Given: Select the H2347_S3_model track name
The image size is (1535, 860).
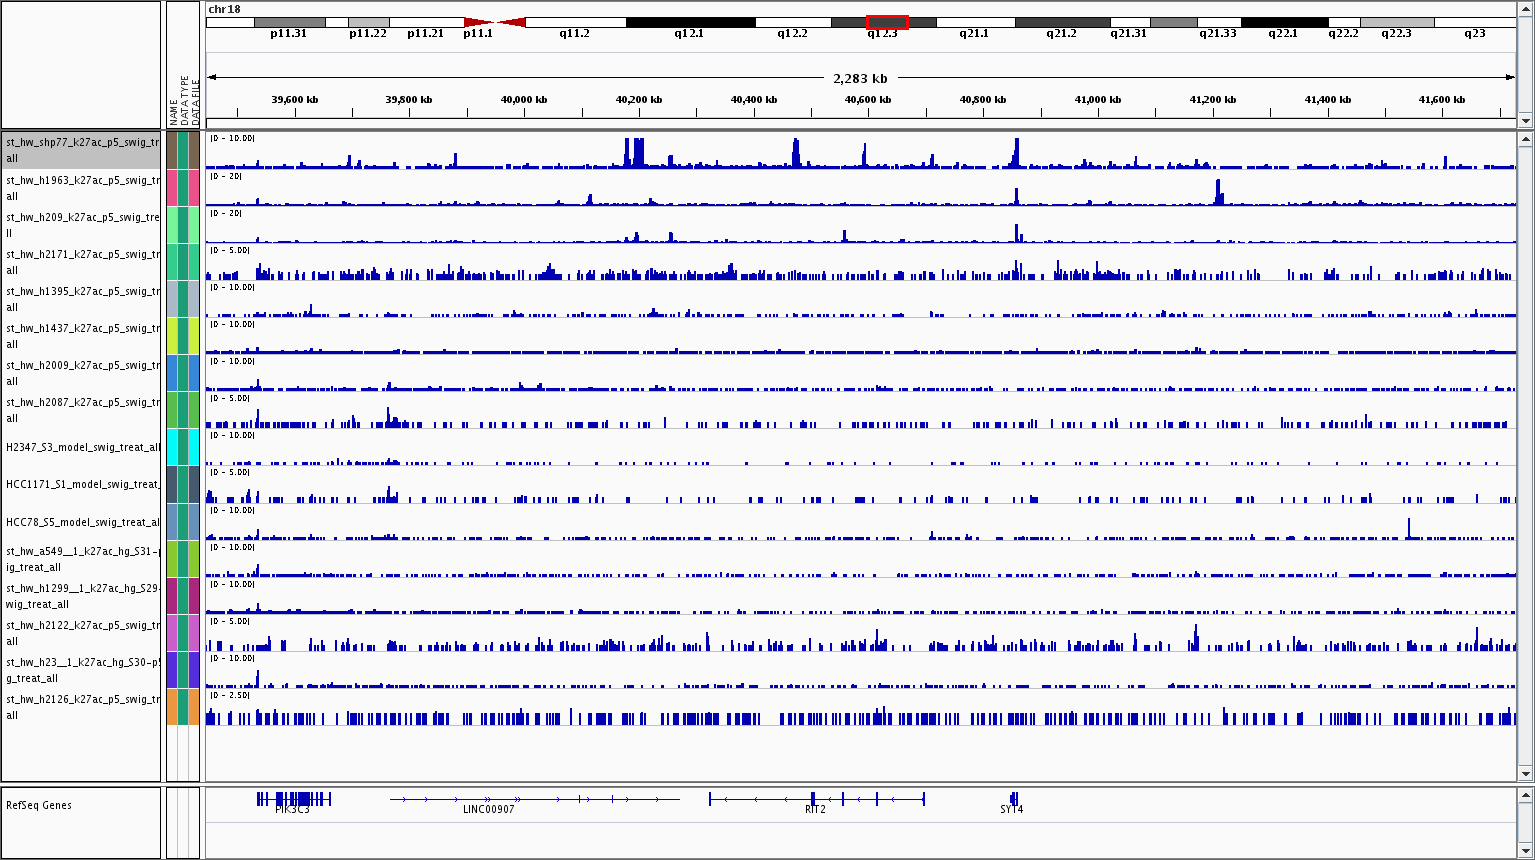Looking at the screenshot, I should pos(81,447).
